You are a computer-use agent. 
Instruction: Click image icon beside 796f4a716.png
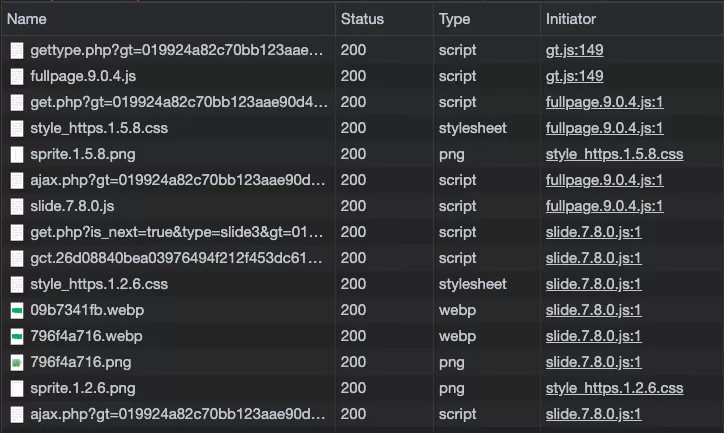click(17, 362)
